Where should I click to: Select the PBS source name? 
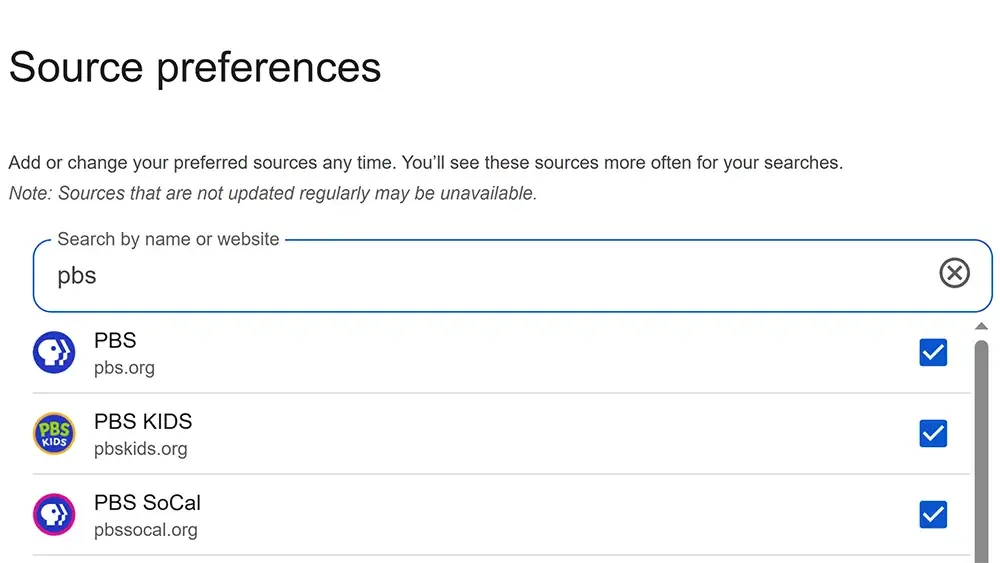[115, 341]
